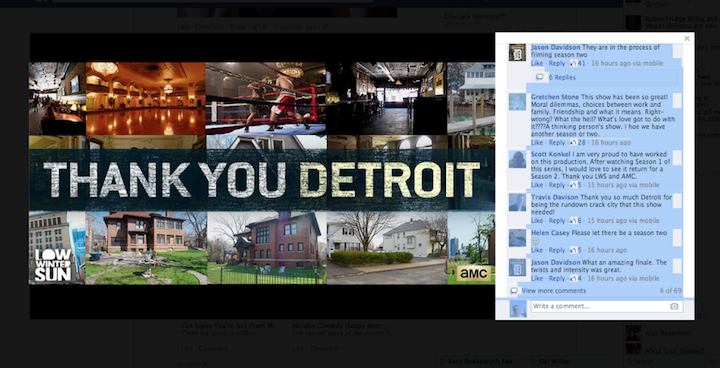Attach a photo using the camera icon
Image resolution: width=720 pixels, height=368 pixels.
click(x=674, y=306)
